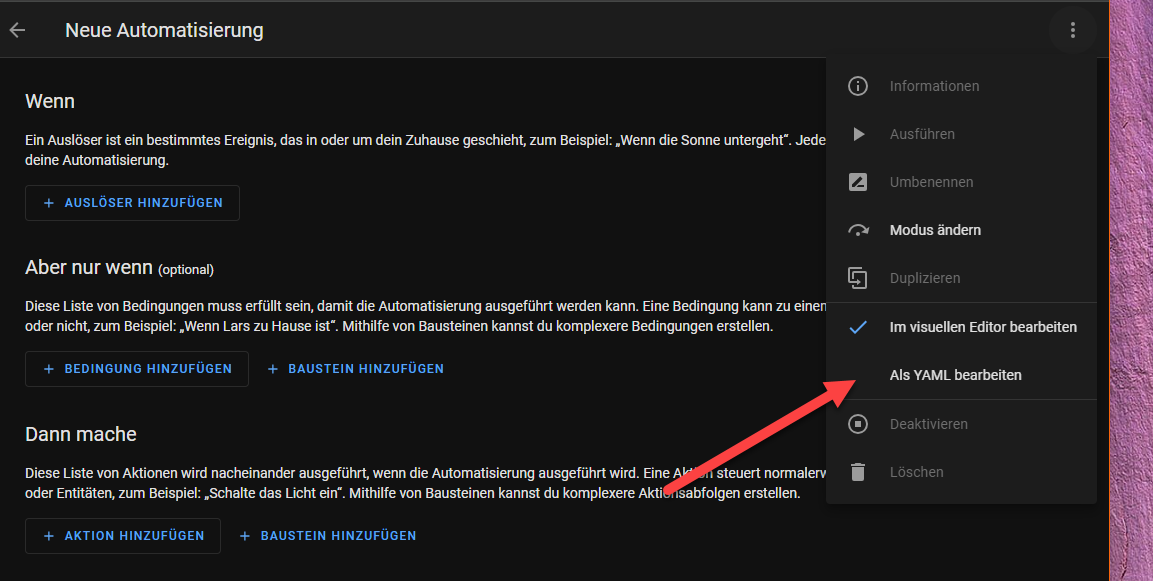Click the Deaktivieren stop icon
The image size is (1153, 581).
tap(857, 424)
